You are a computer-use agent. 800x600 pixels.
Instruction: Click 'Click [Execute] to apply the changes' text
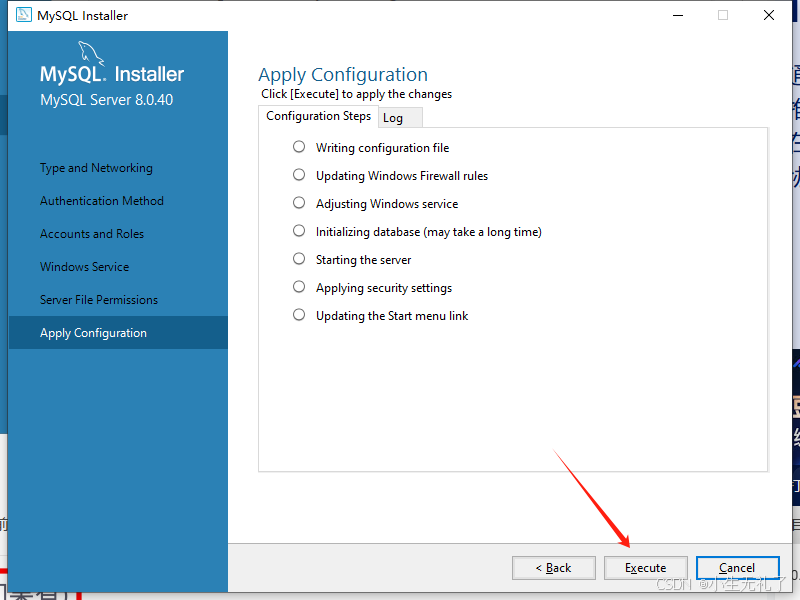357,94
